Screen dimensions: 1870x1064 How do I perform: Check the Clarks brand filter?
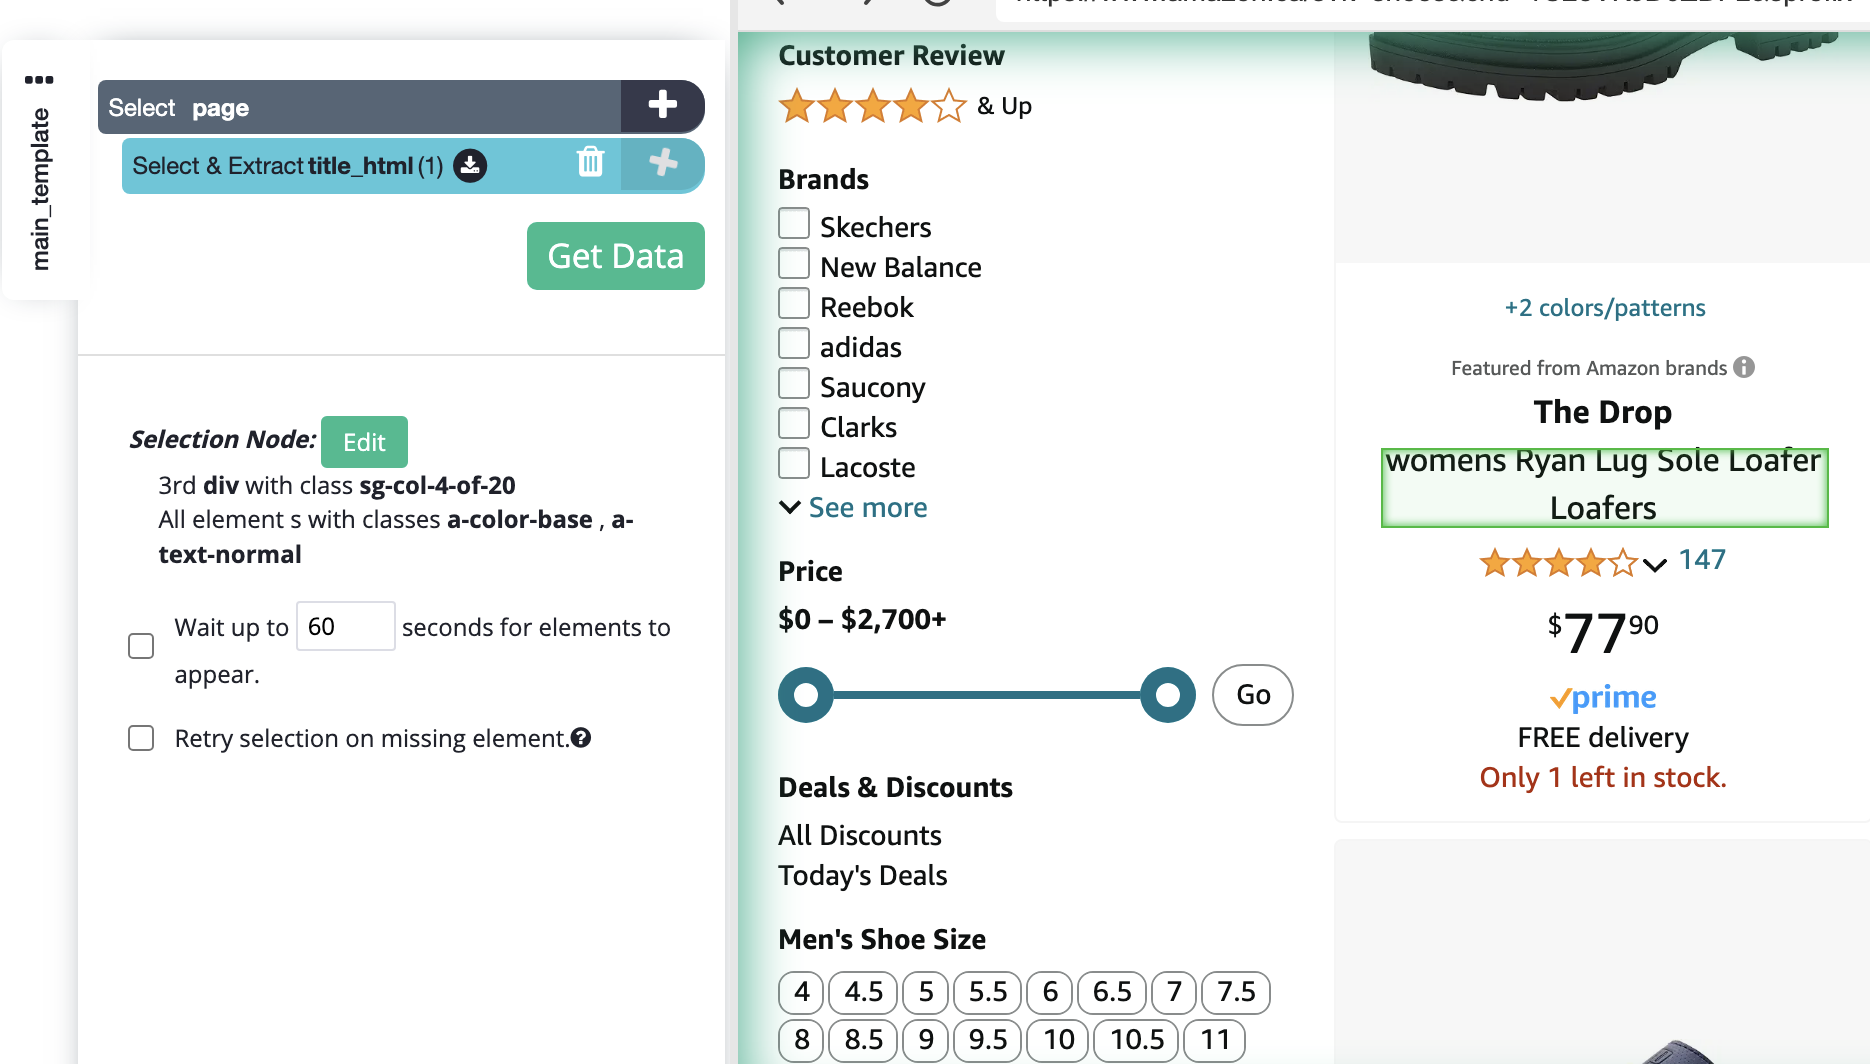point(794,423)
